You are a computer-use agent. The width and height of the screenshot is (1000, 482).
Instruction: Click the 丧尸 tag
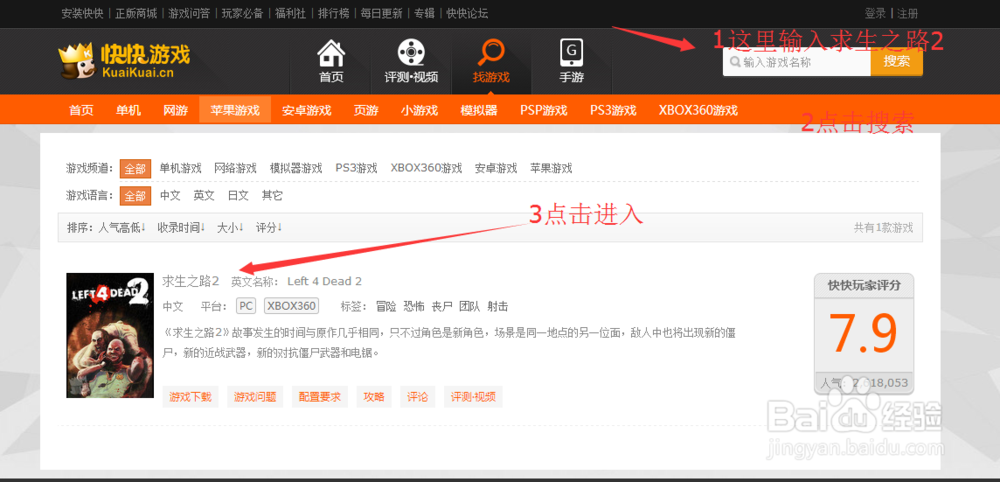click(x=442, y=306)
